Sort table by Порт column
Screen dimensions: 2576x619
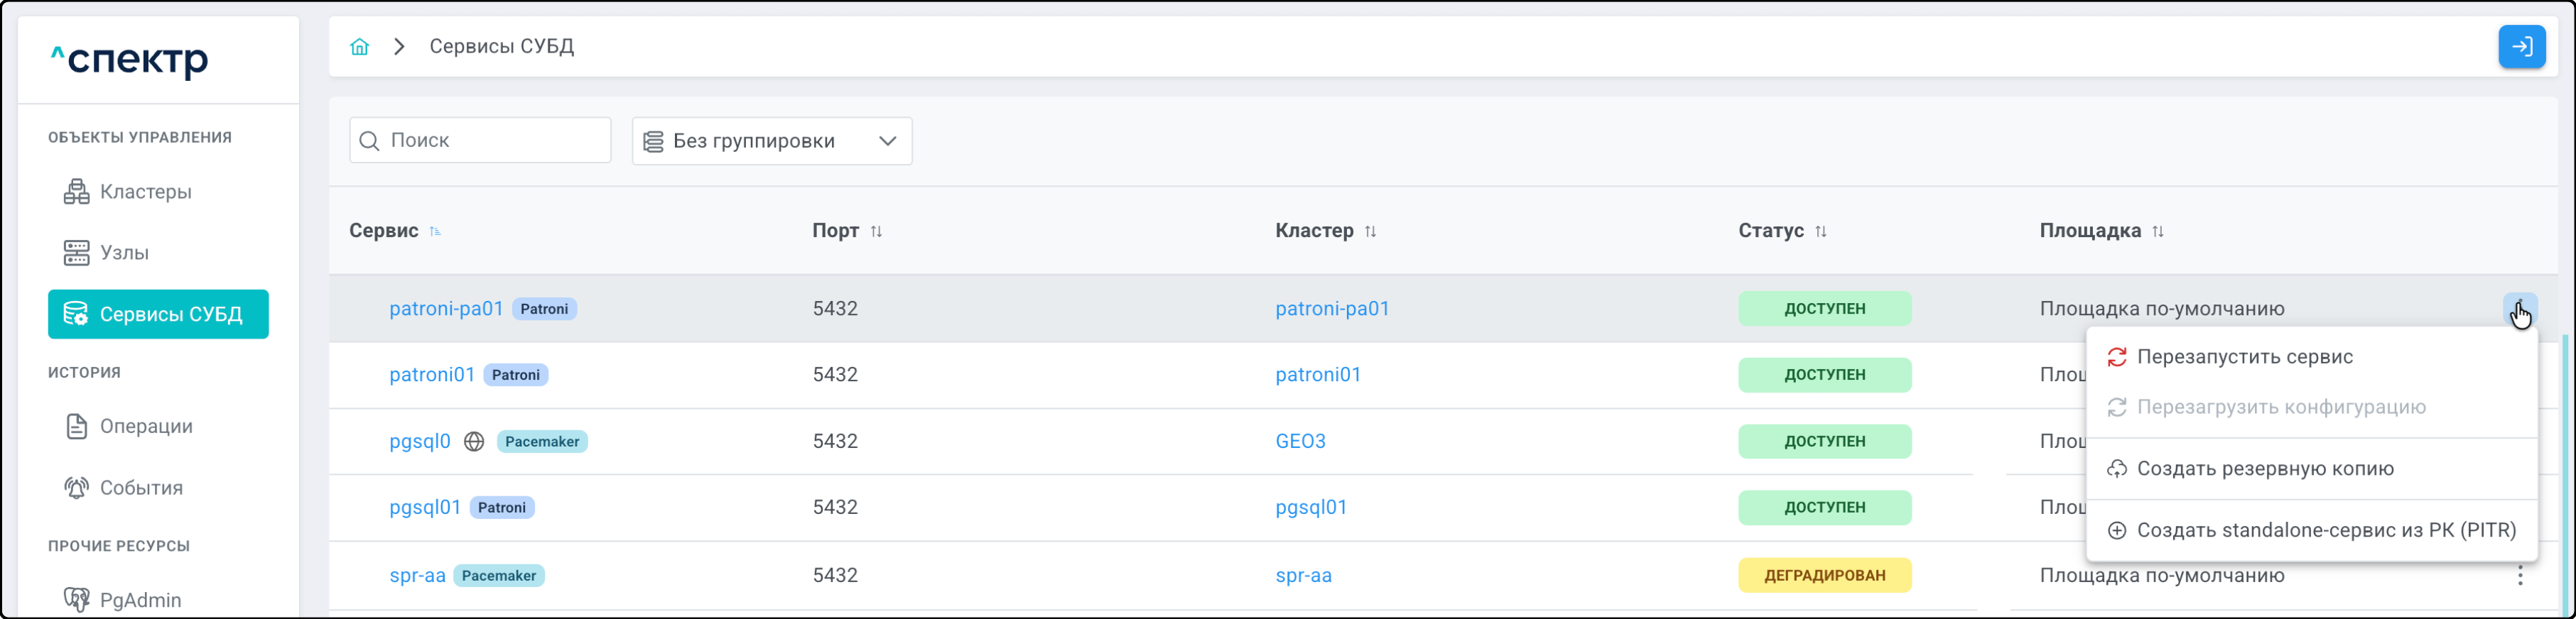click(876, 232)
